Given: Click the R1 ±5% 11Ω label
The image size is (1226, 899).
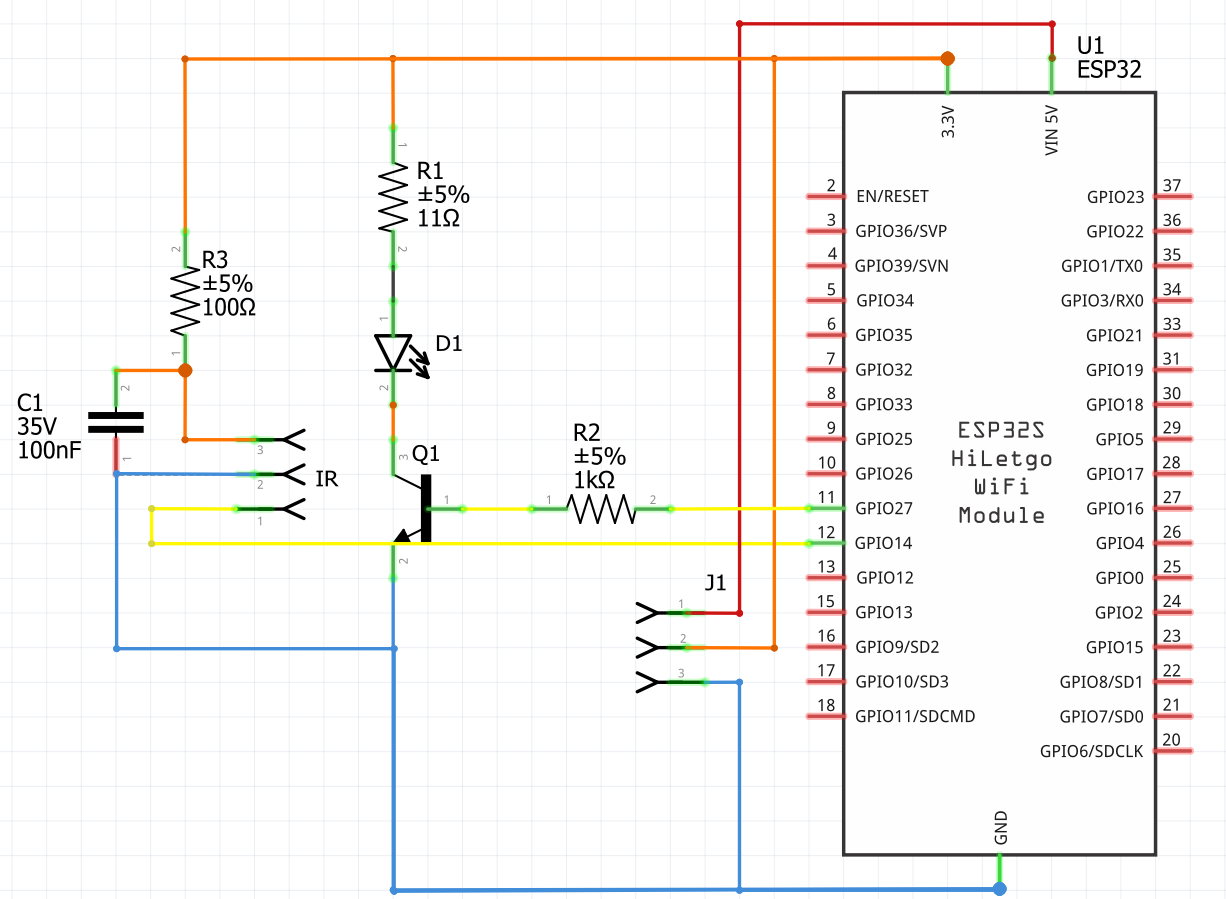Looking at the screenshot, I should tap(443, 194).
